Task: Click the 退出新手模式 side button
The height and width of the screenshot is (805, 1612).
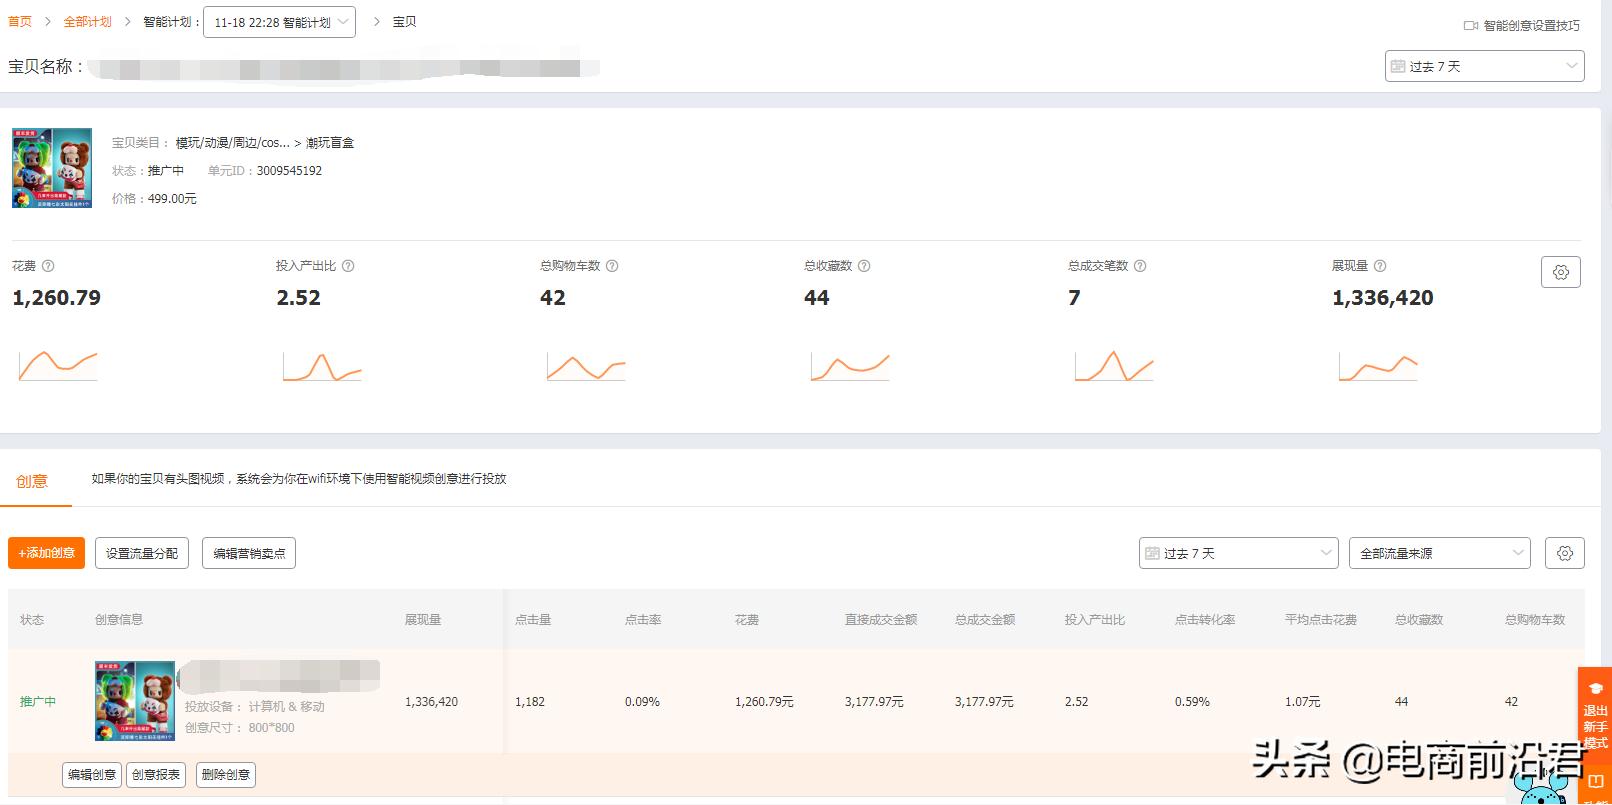Action: tap(1595, 716)
